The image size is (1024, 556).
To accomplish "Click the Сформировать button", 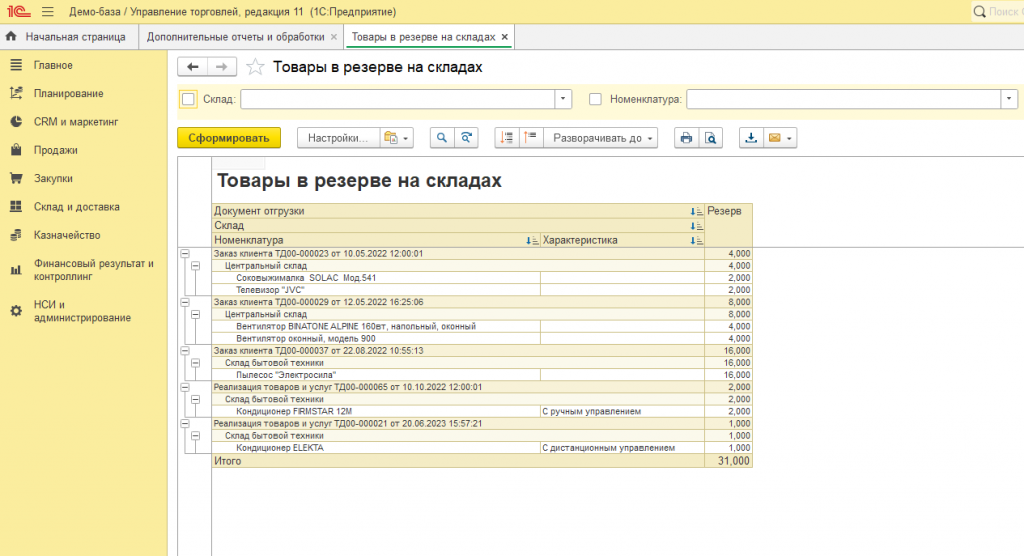I will [x=229, y=138].
